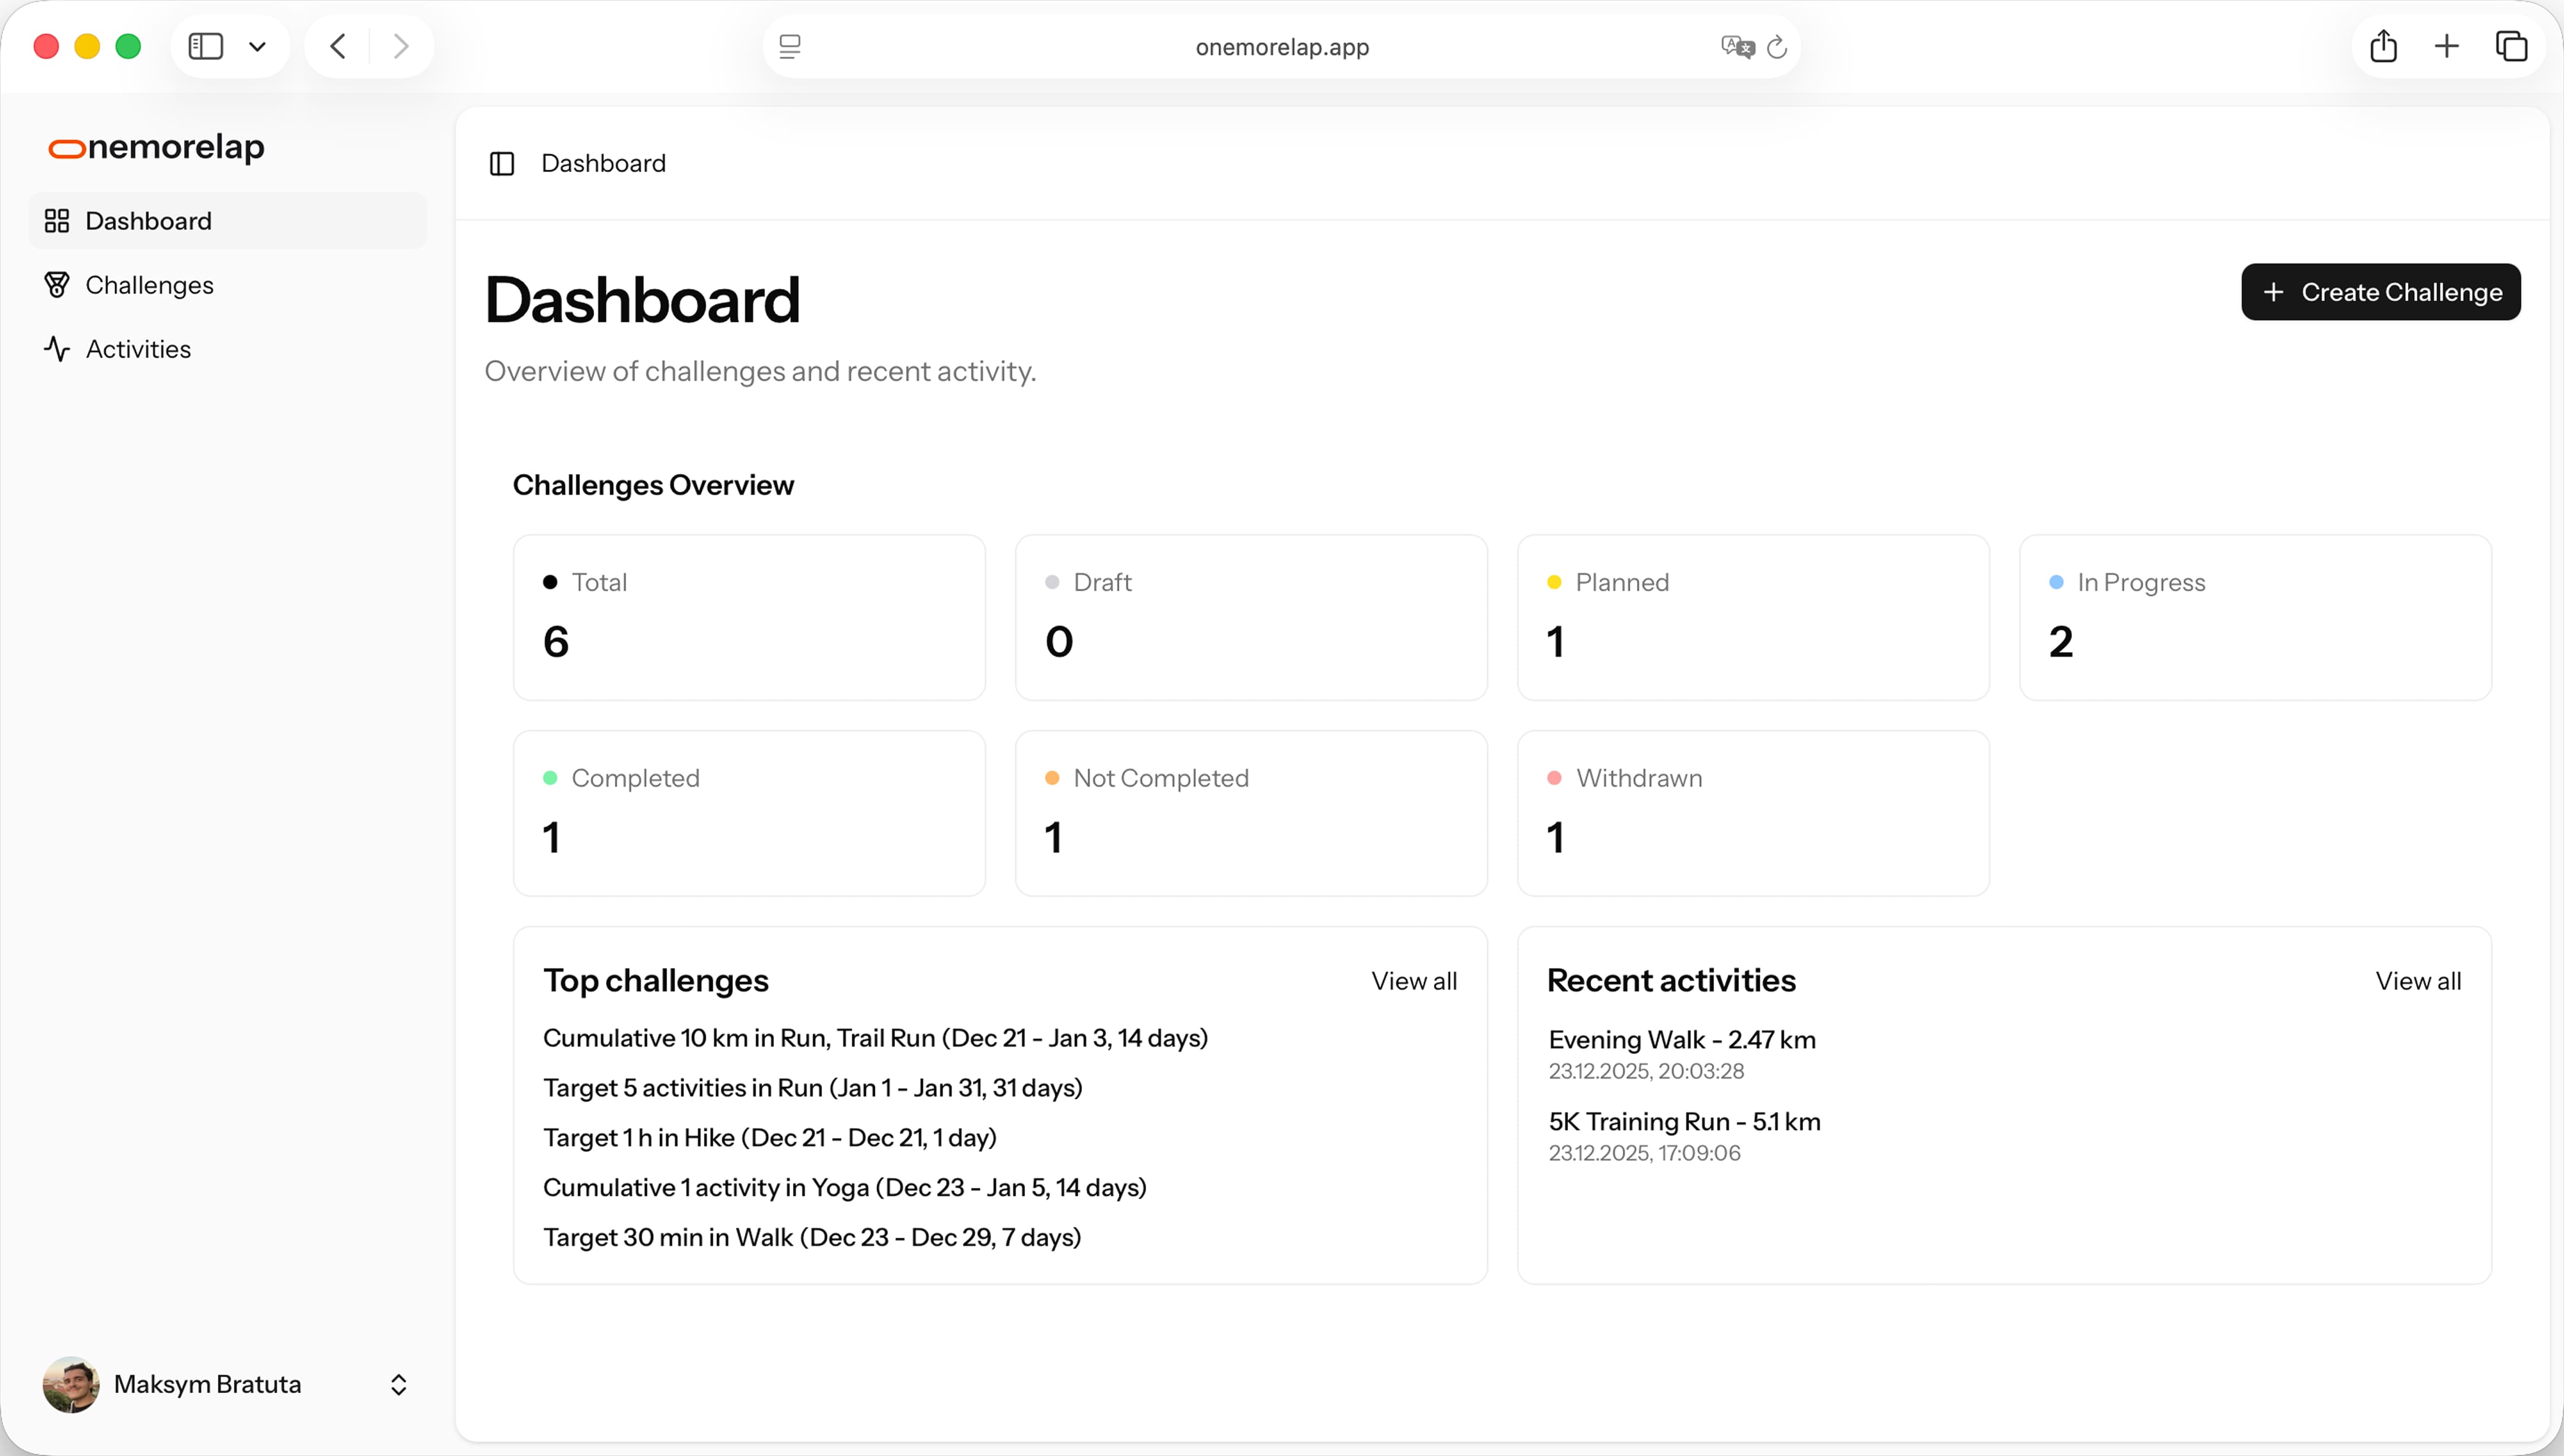Select Dashboard in the sidebar
This screenshot has height=1456, width=2564.
[x=148, y=221]
